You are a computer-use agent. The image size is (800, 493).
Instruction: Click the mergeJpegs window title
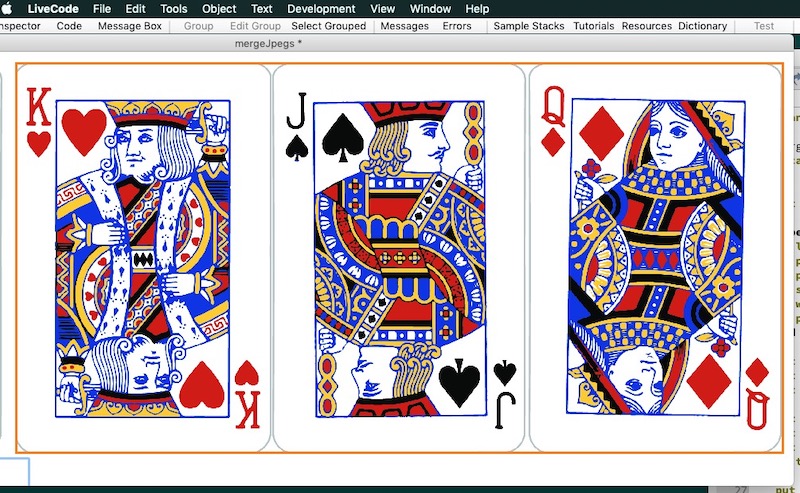pos(268,44)
